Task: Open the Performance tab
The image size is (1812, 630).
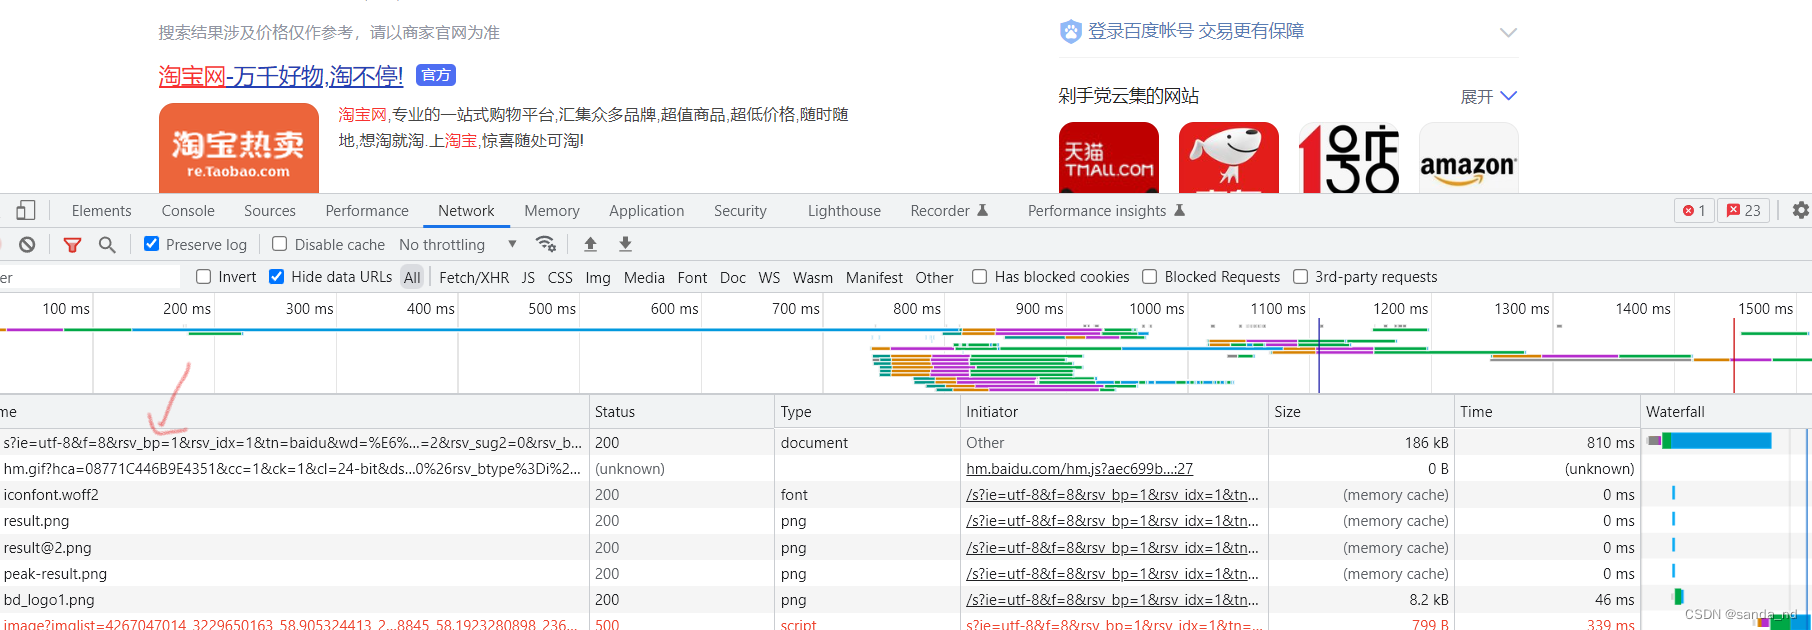Action: click(x=367, y=210)
